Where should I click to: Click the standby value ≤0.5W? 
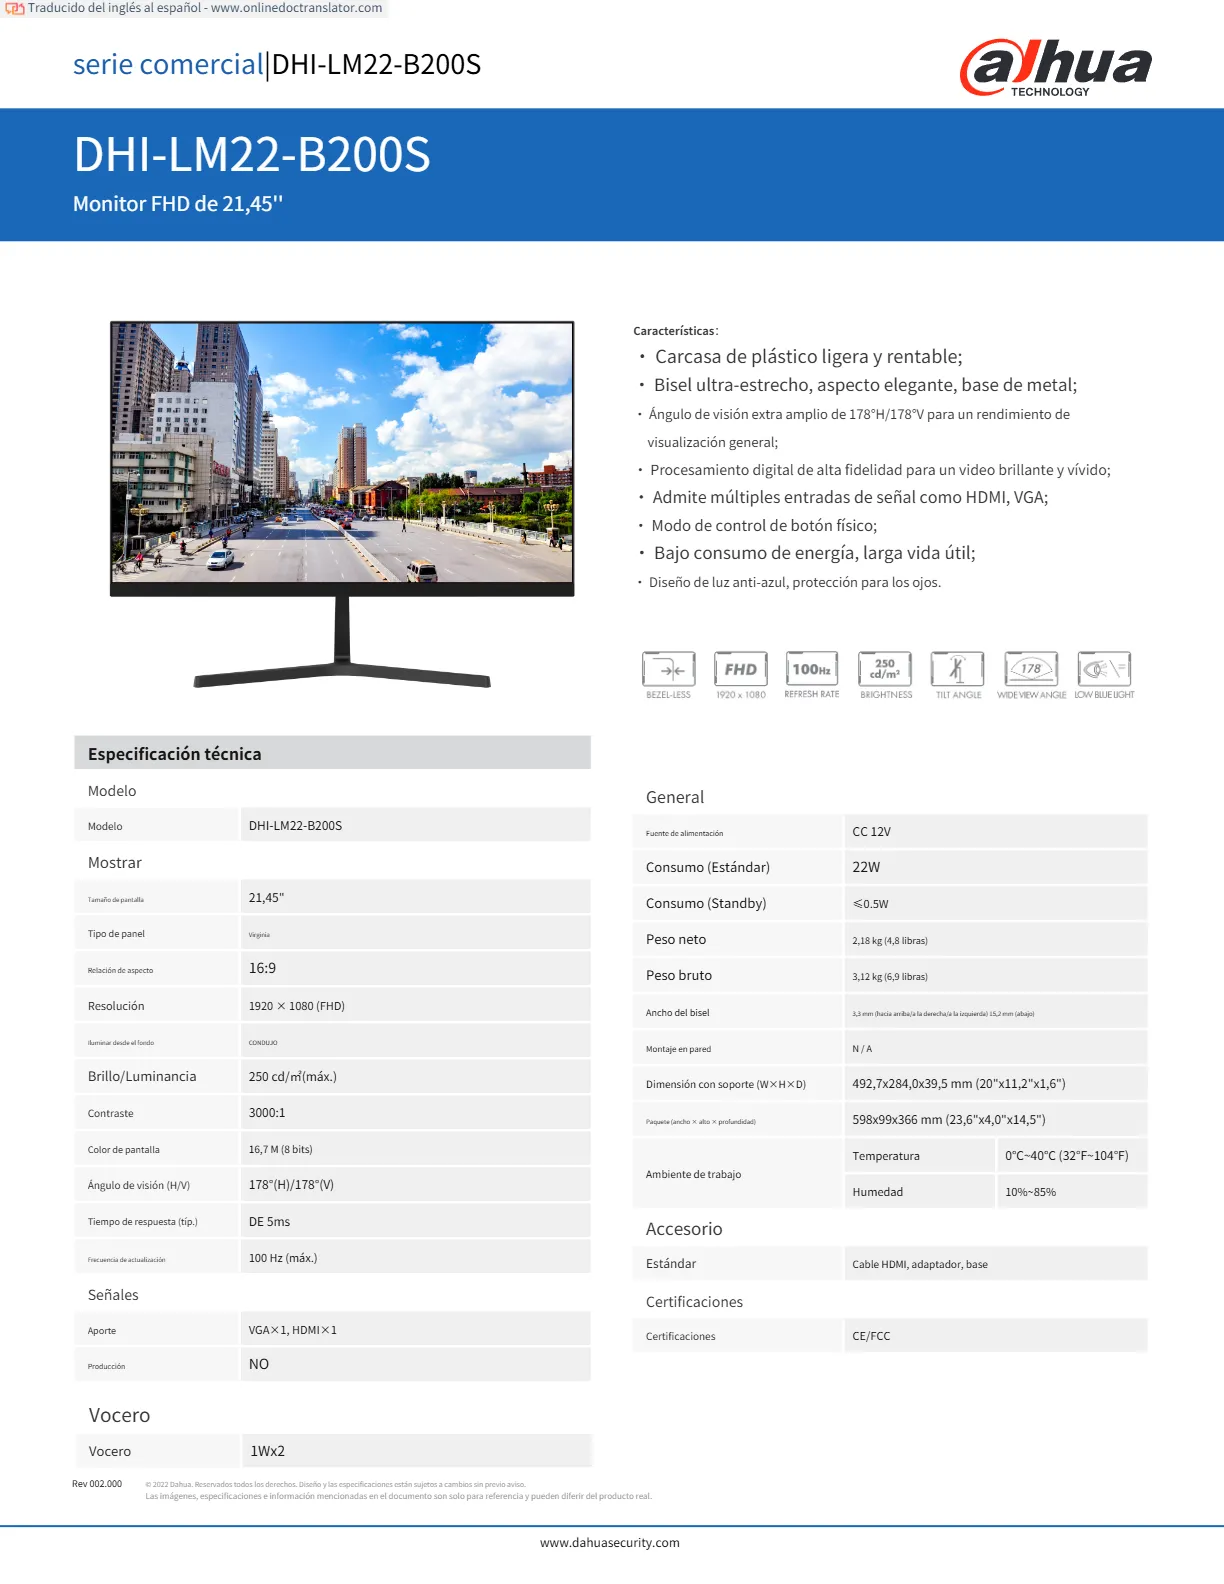click(x=996, y=903)
